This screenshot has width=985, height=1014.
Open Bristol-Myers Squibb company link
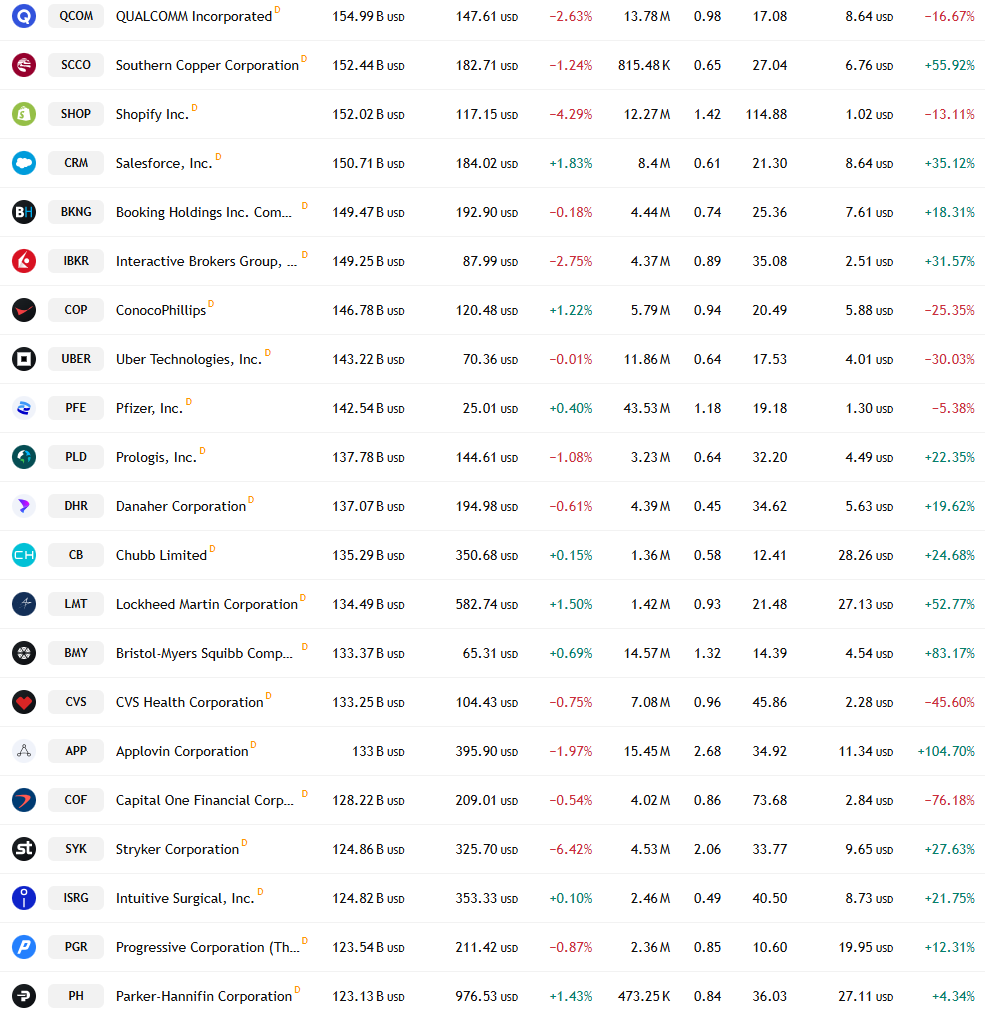tap(204, 653)
